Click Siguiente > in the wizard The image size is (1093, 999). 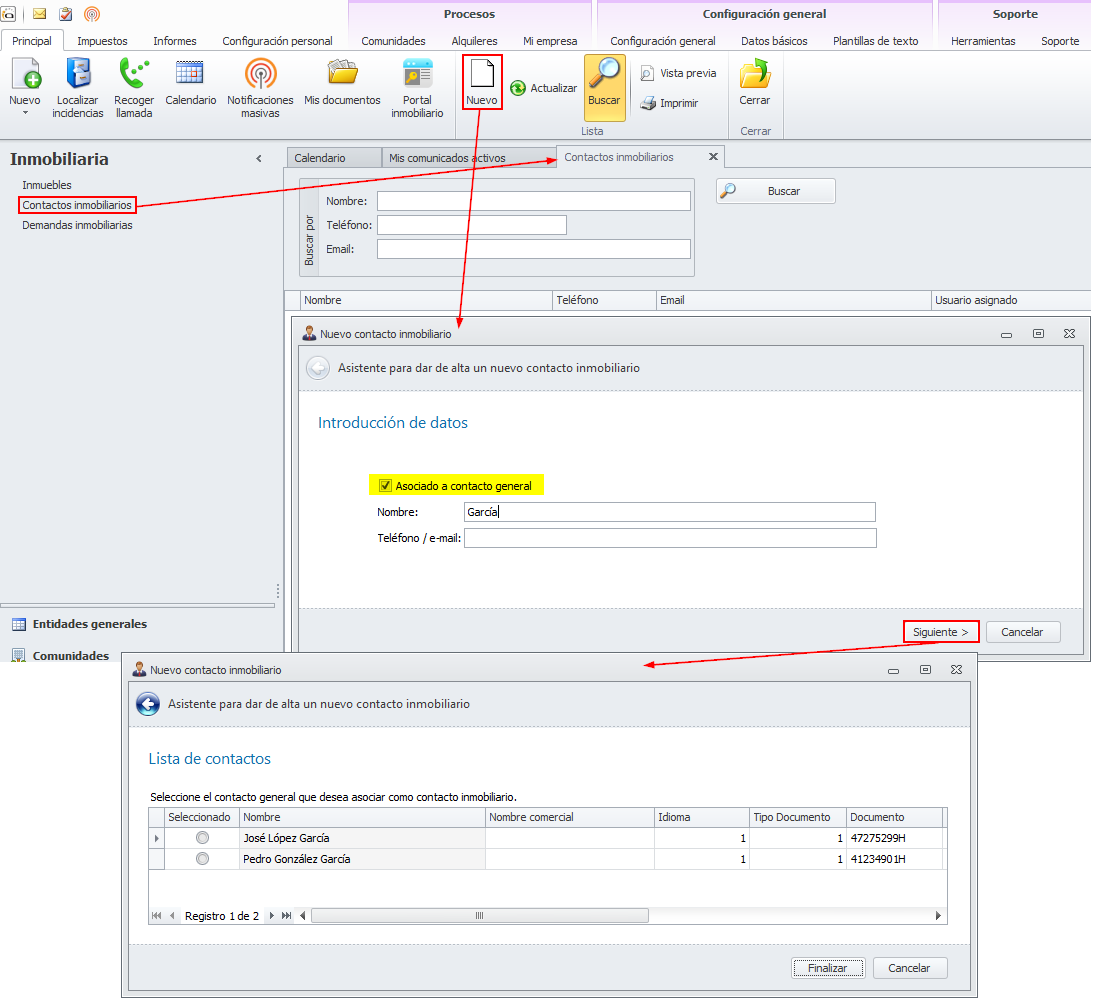point(941,632)
